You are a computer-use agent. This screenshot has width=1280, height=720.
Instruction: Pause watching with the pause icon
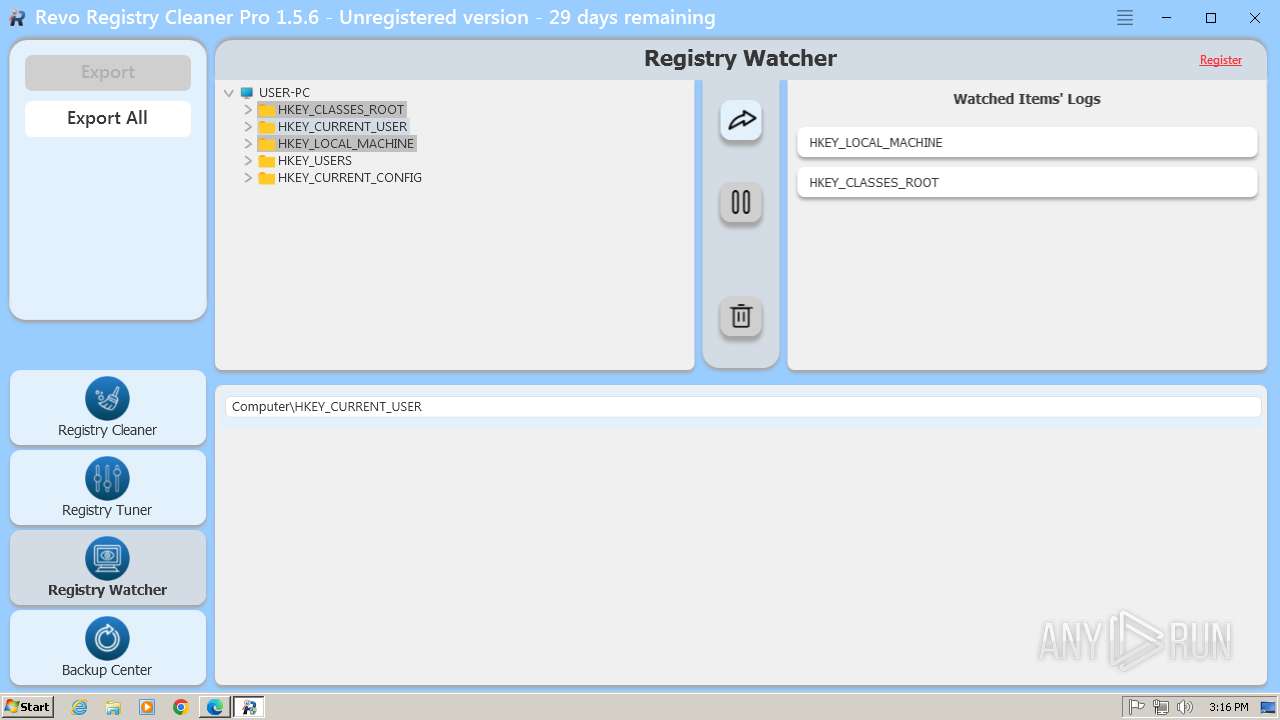tap(741, 202)
